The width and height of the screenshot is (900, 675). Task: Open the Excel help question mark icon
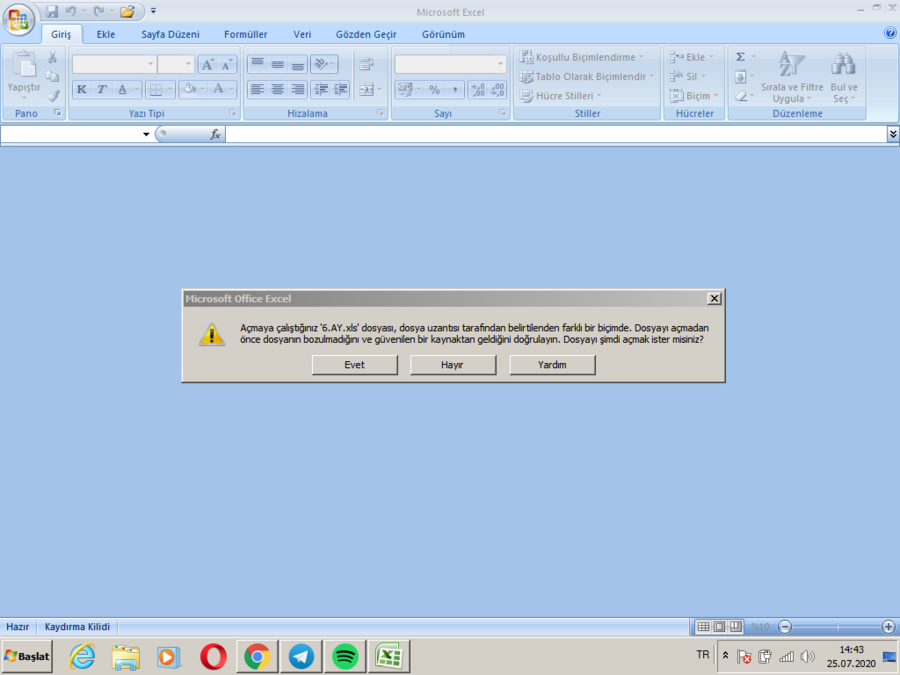pyautogui.click(x=890, y=33)
